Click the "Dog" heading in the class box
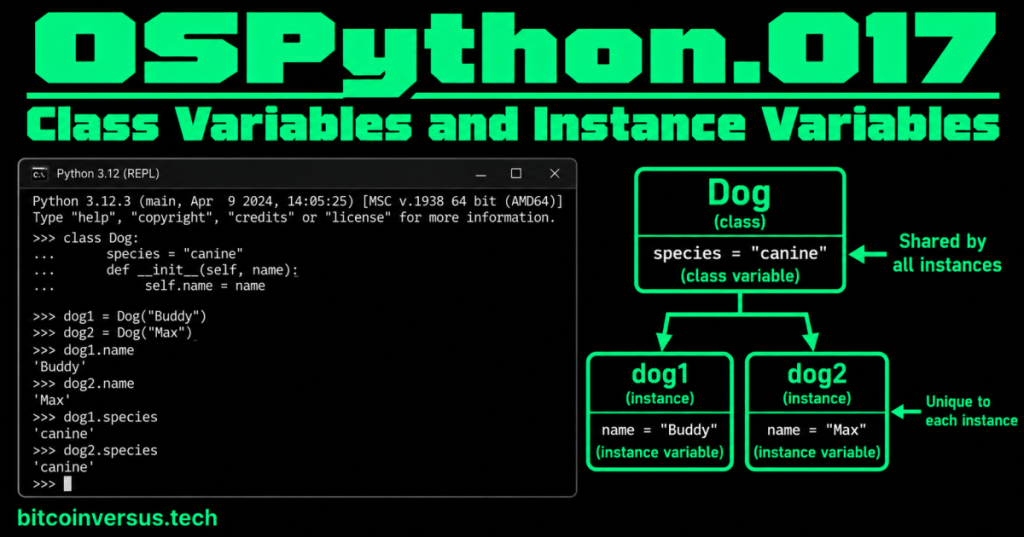The height and width of the screenshot is (537, 1024). tap(739, 193)
